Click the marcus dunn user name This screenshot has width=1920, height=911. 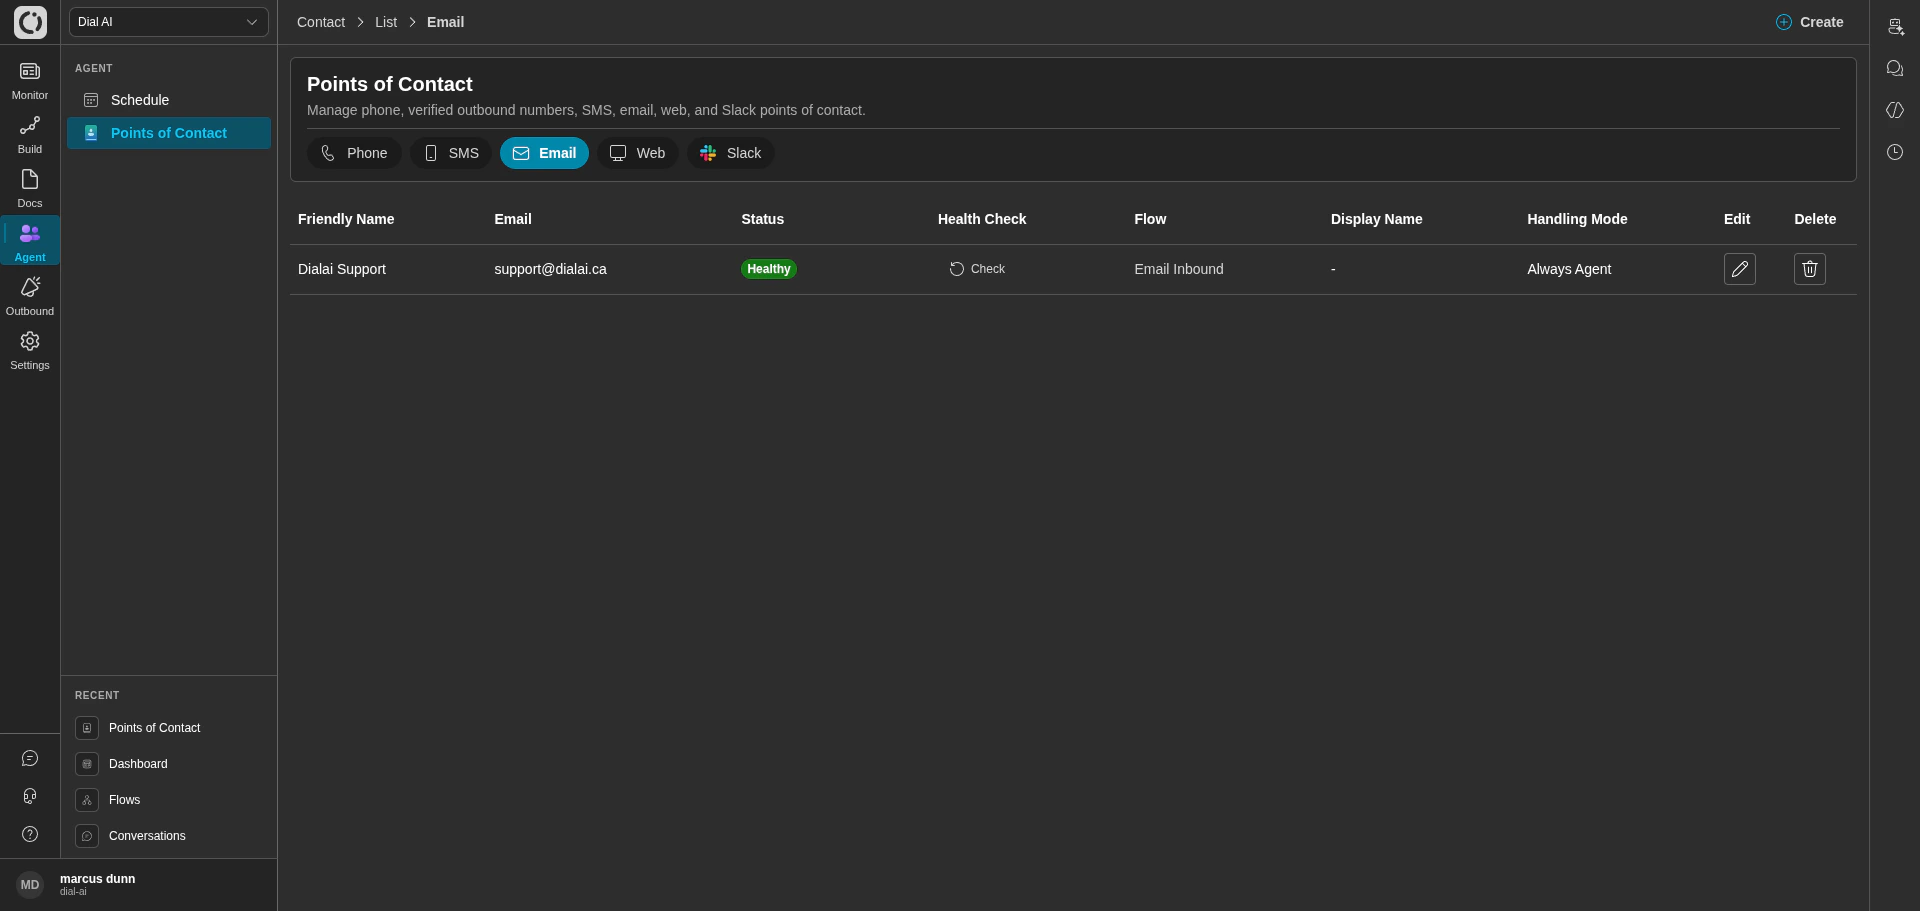pyautogui.click(x=97, y=879)
